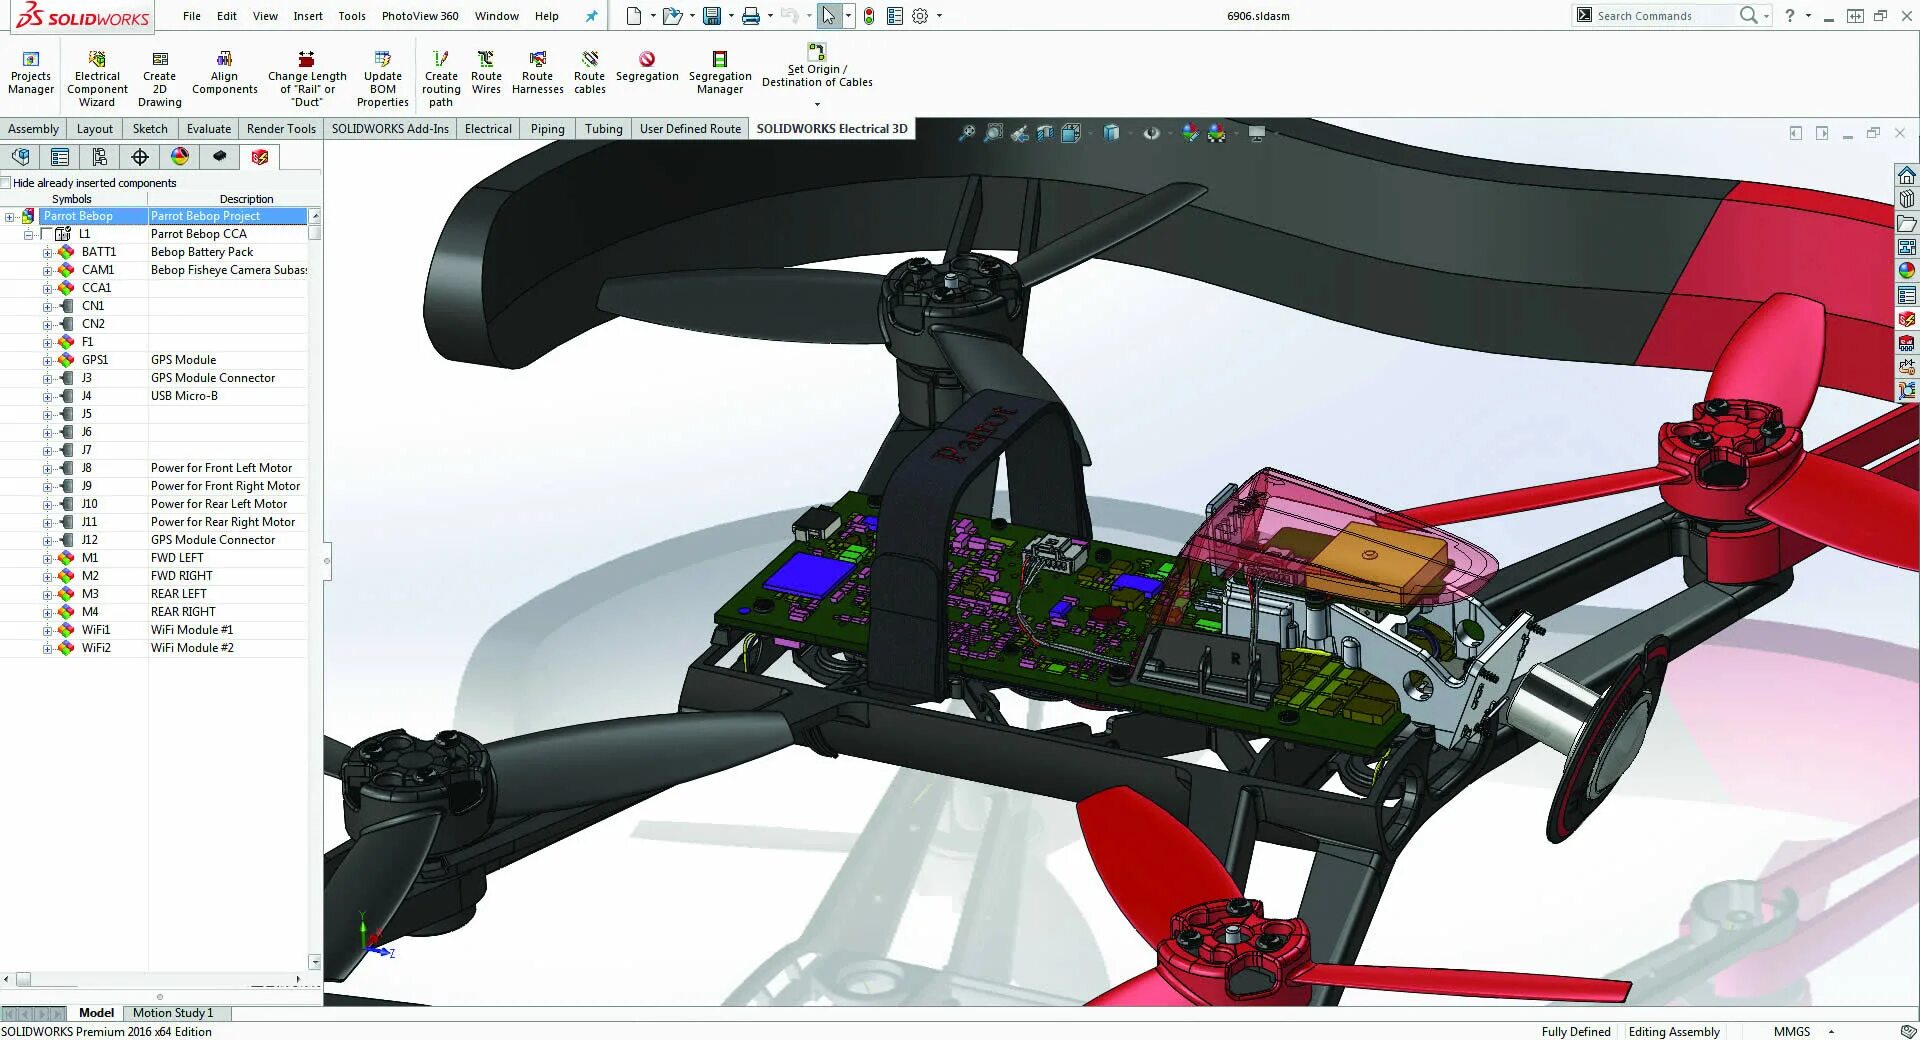Open the PropertyManager panel tab
Viewport: 1920px width, 1040px height.
(60, 157)
